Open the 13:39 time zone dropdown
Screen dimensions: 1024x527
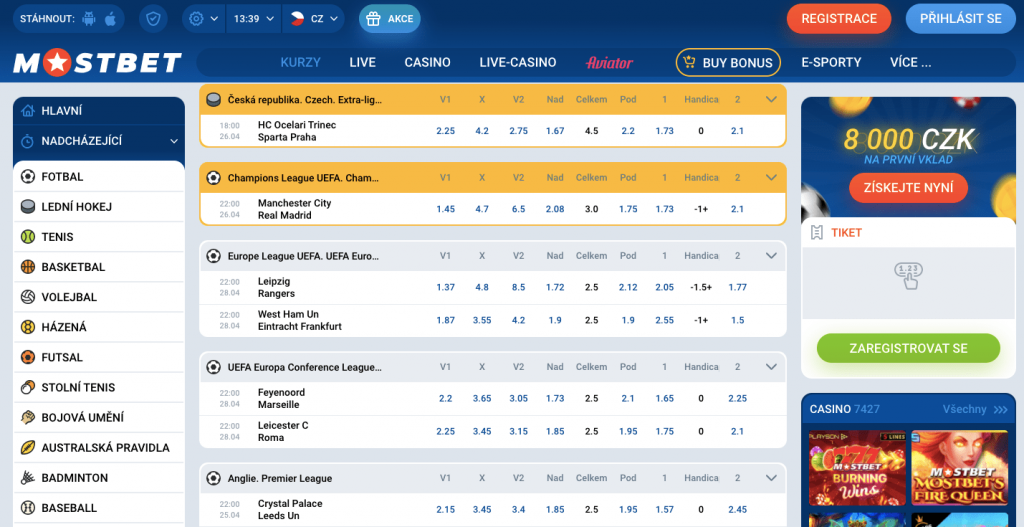pyautogui.click(x=253, y=18)
